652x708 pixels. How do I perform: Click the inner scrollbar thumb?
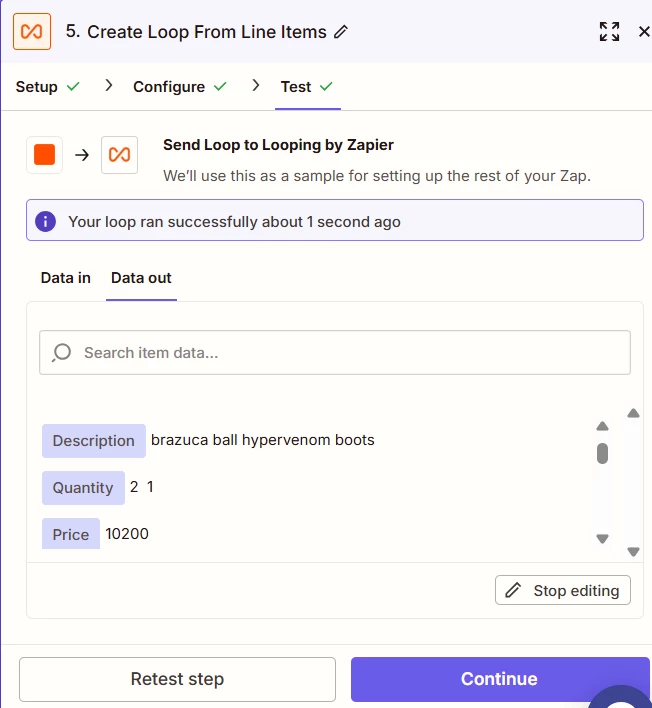pyautogui.click(x=602, y=453)
